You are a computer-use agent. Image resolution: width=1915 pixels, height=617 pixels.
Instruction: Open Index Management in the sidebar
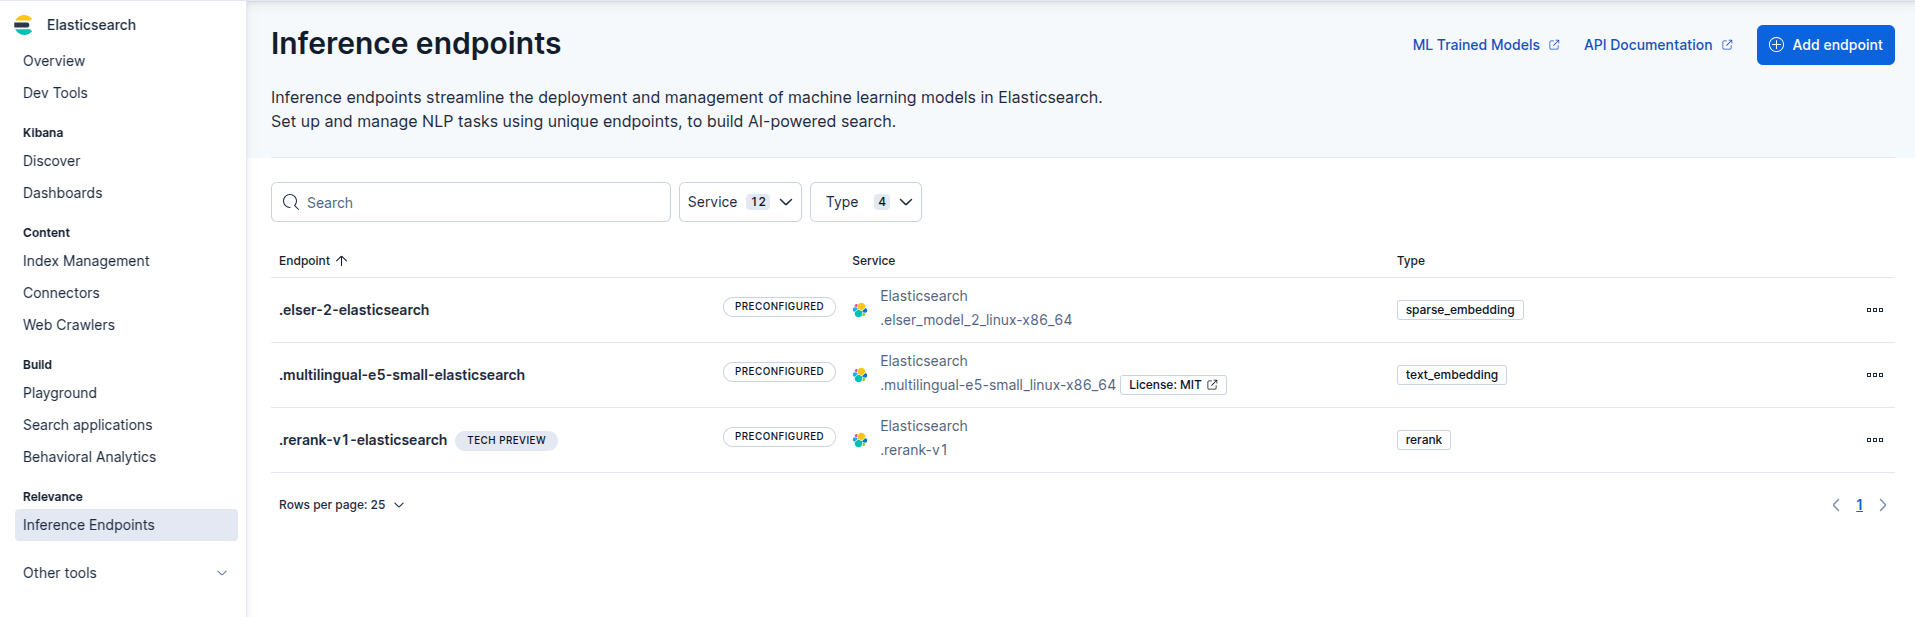tap(86, 261)
